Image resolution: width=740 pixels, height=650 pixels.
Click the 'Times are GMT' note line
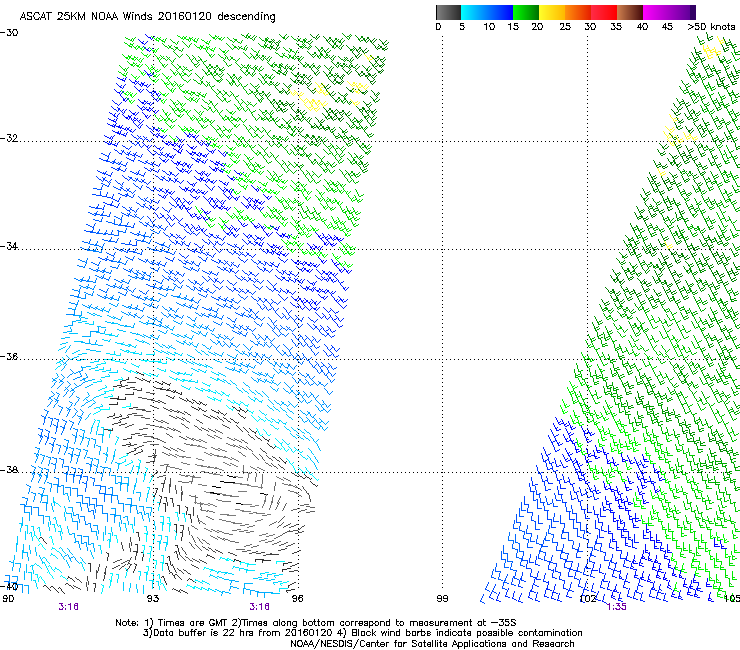(316, 623)
